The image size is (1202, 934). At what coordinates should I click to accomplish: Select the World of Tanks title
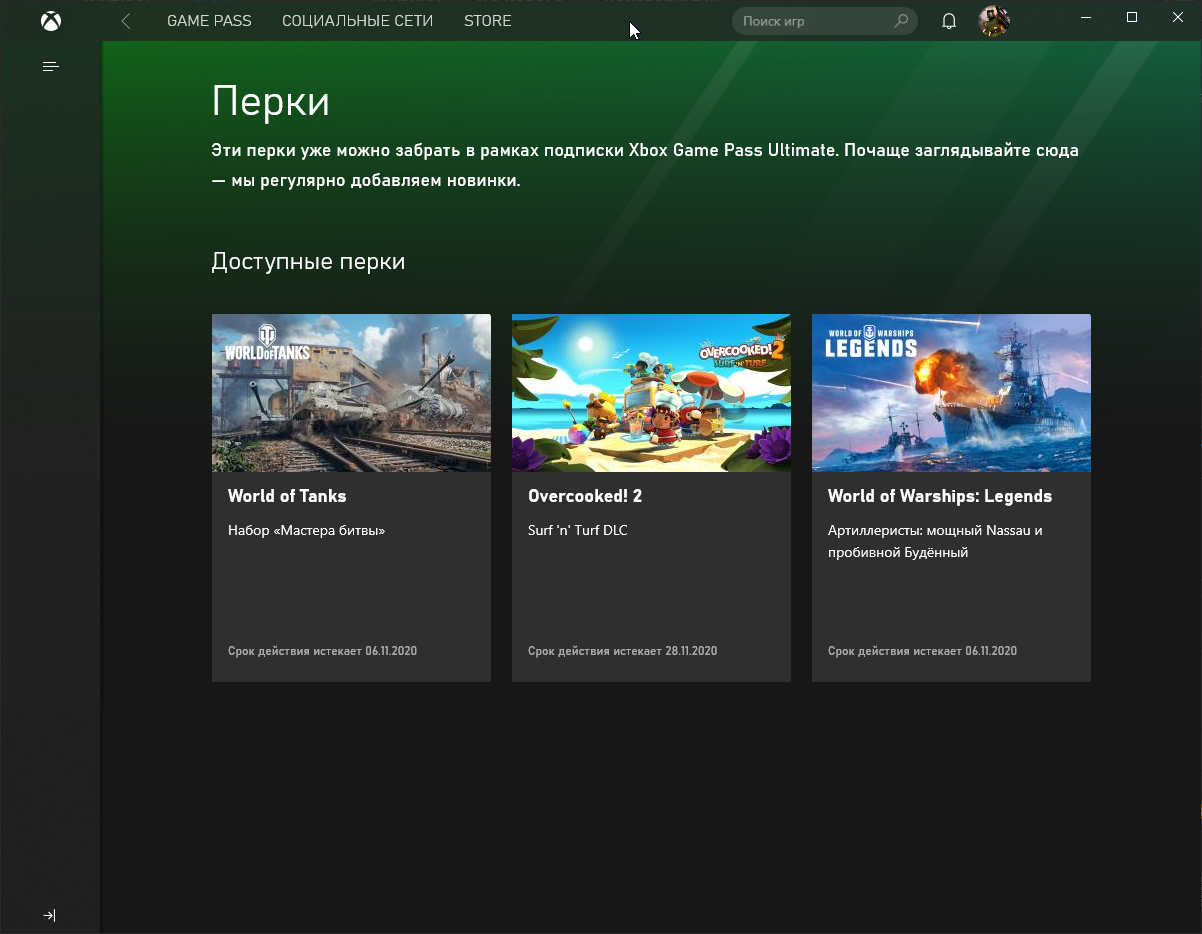[x=287, y=496]
